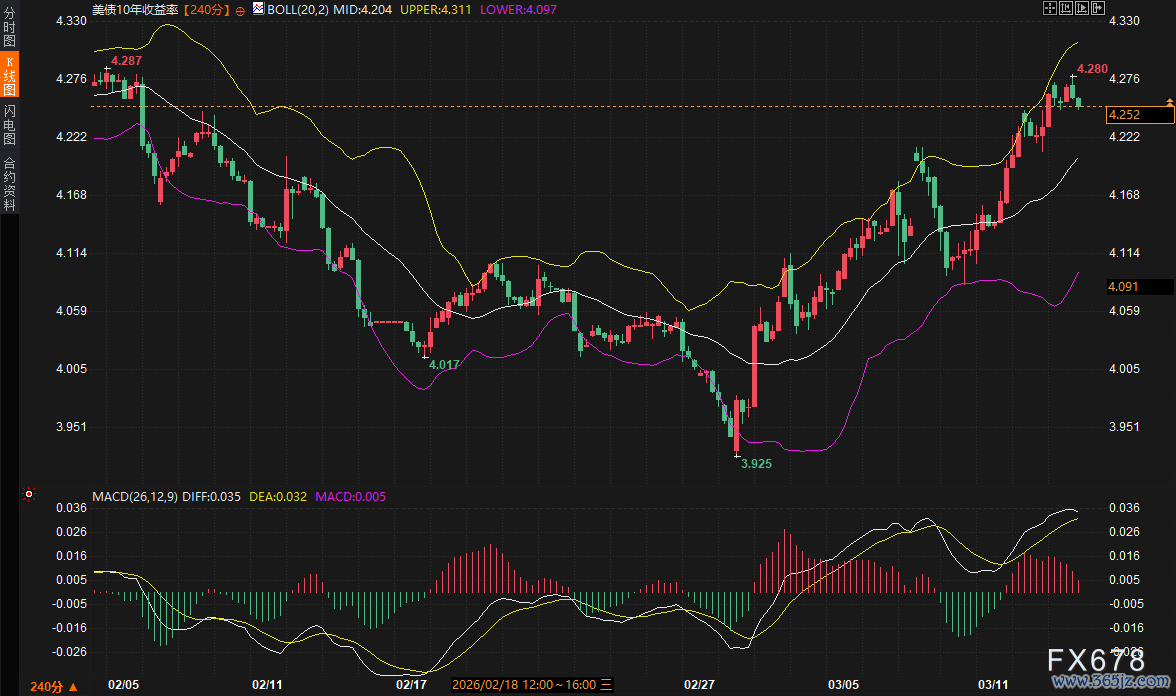This screenshot has height=696, width=1176.
Task: Click the play-forward chart axis icon
Action: pos(1082,8)
